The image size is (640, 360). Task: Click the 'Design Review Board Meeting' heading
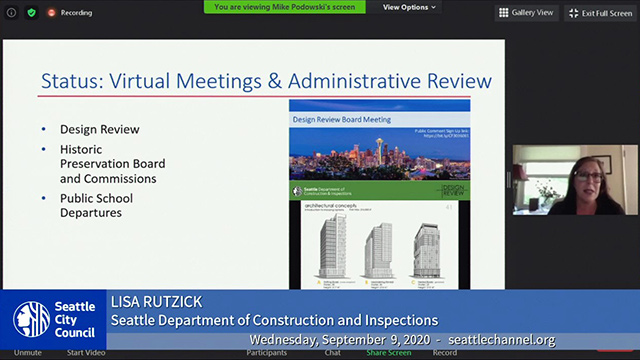[342, 120]
